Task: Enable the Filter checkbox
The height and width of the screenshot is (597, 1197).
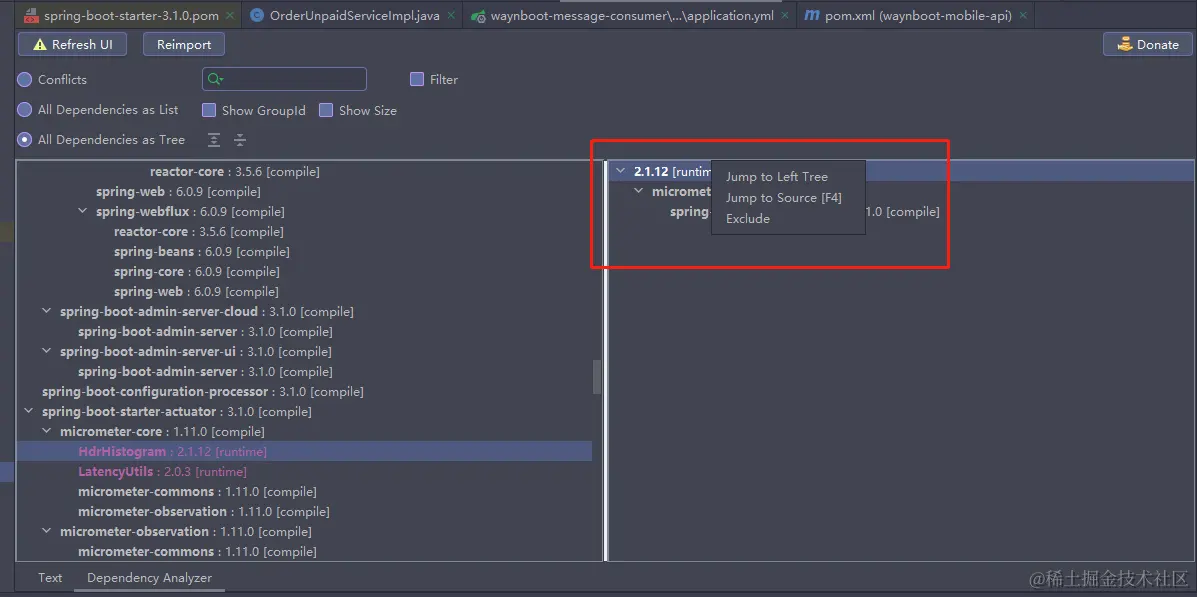Action: [417, 79]
